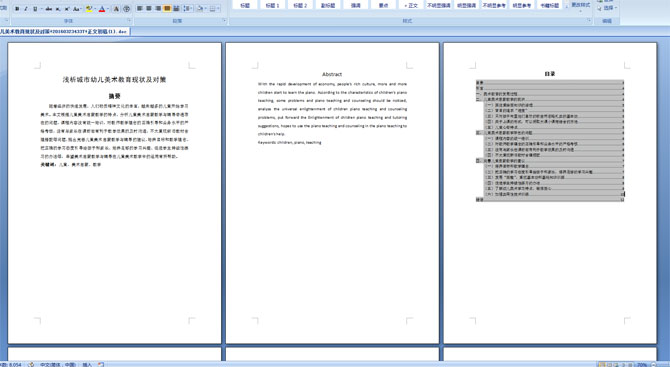Viewport: 670px width, 367px height.
Task: Center align the text
Action: click(x=149, y=8)
